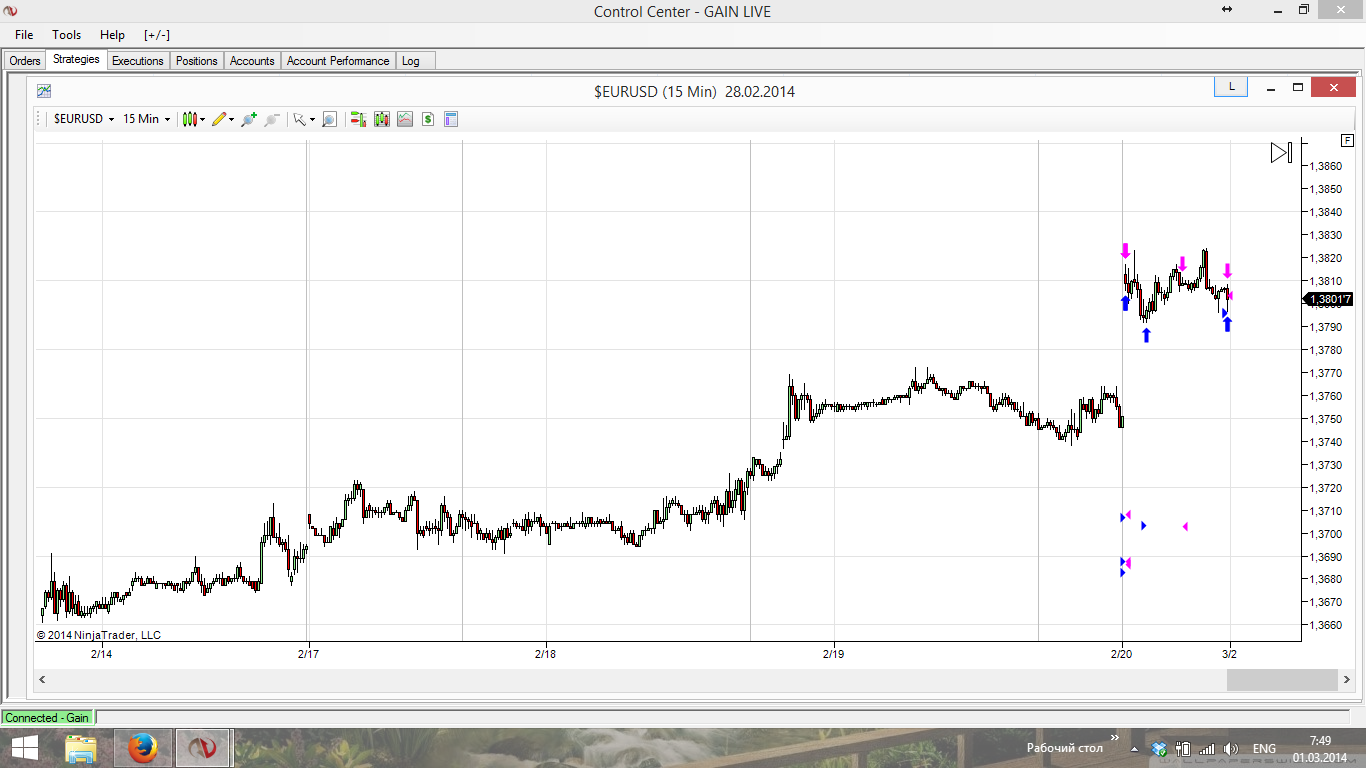Open the Tools menu
Image resolution: width=1366 pixels, height=768 pixels.
coord(67,35)
